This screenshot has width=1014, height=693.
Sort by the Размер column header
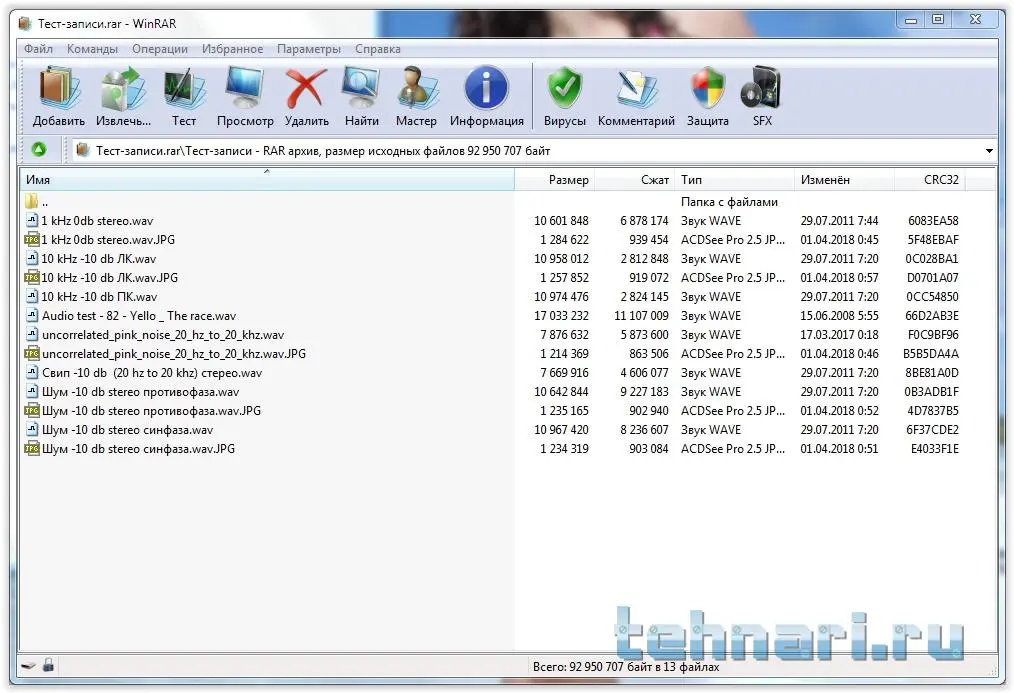coord(554,180)
